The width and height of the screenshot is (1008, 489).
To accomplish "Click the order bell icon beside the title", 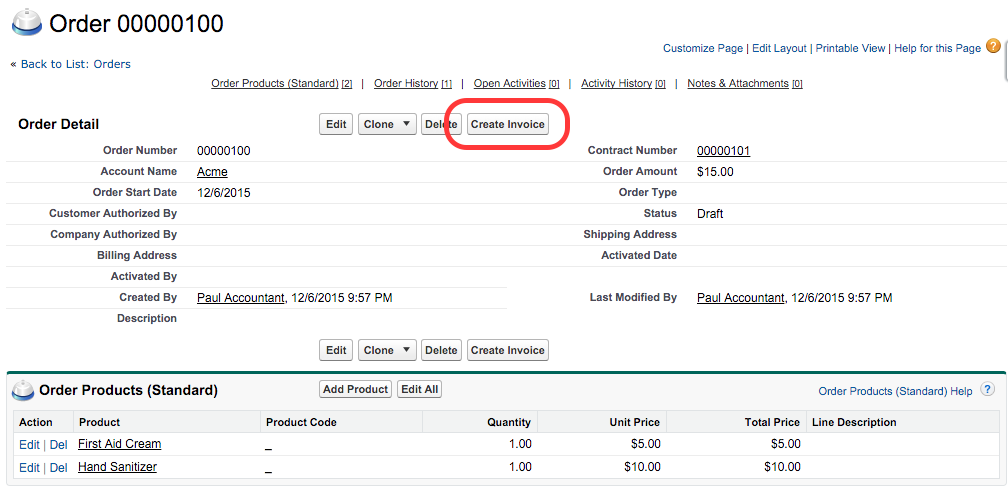I will tap(25, 22).
